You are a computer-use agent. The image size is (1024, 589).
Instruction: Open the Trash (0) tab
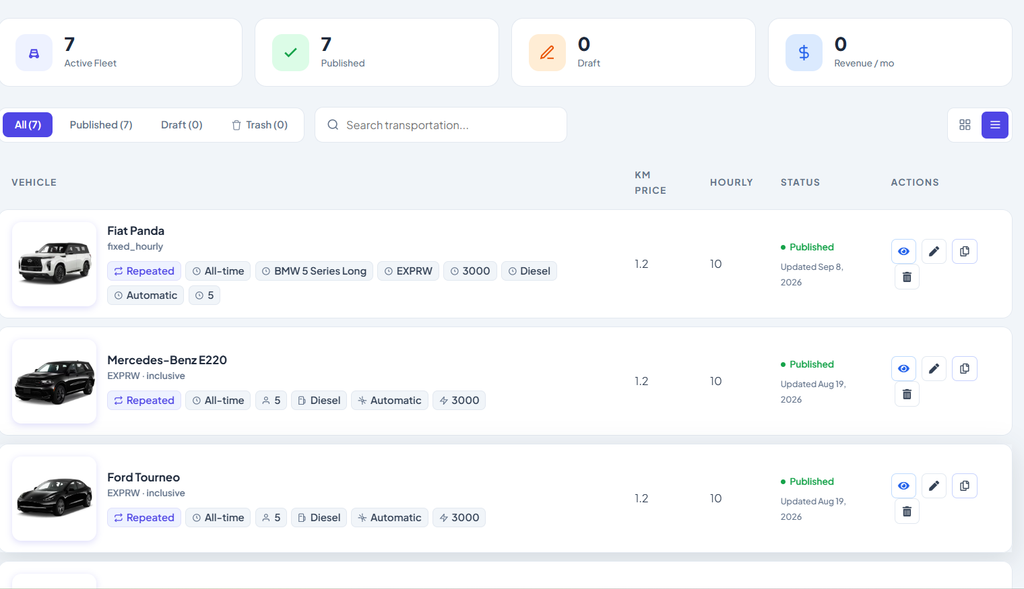(x=259, y=125)
